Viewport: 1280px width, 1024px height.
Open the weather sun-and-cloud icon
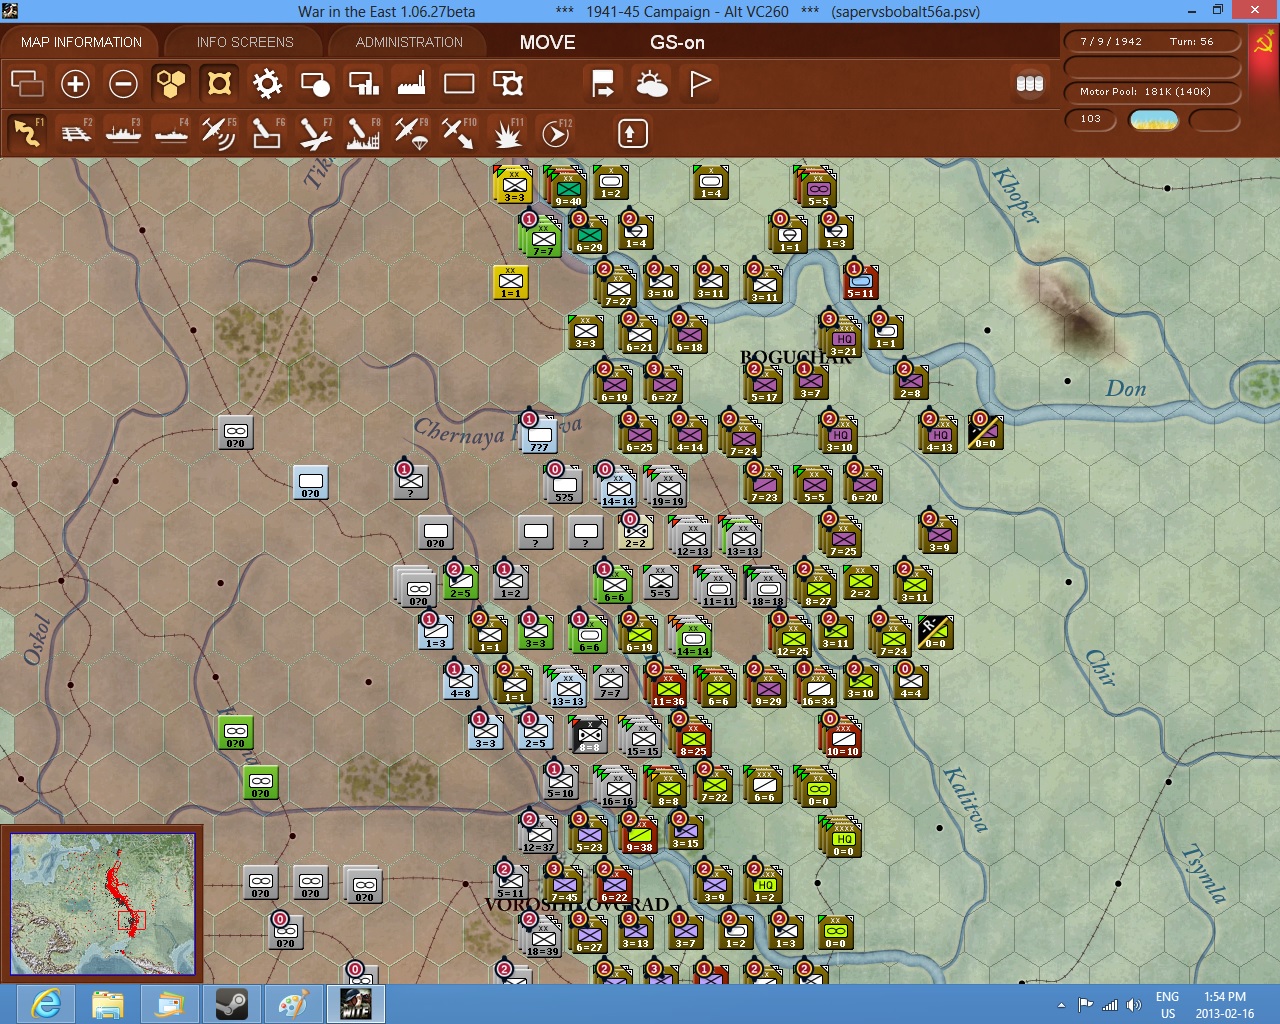pyautogui.click(x=651, y=83)
